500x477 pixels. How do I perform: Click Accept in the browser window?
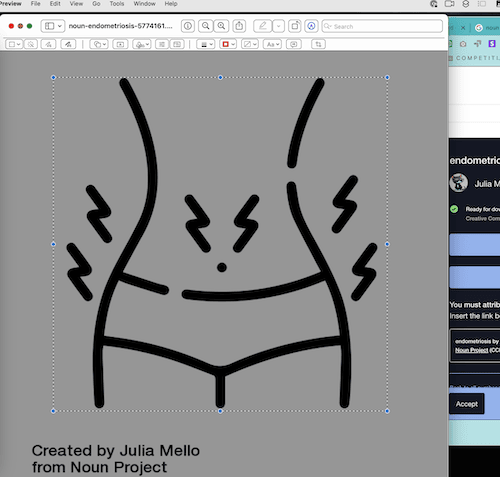(467, 404)
